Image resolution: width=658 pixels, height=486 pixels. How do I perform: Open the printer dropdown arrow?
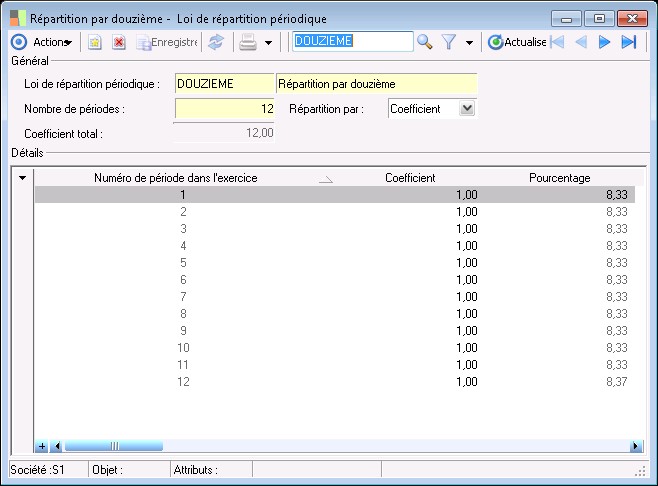click(268, 43)
